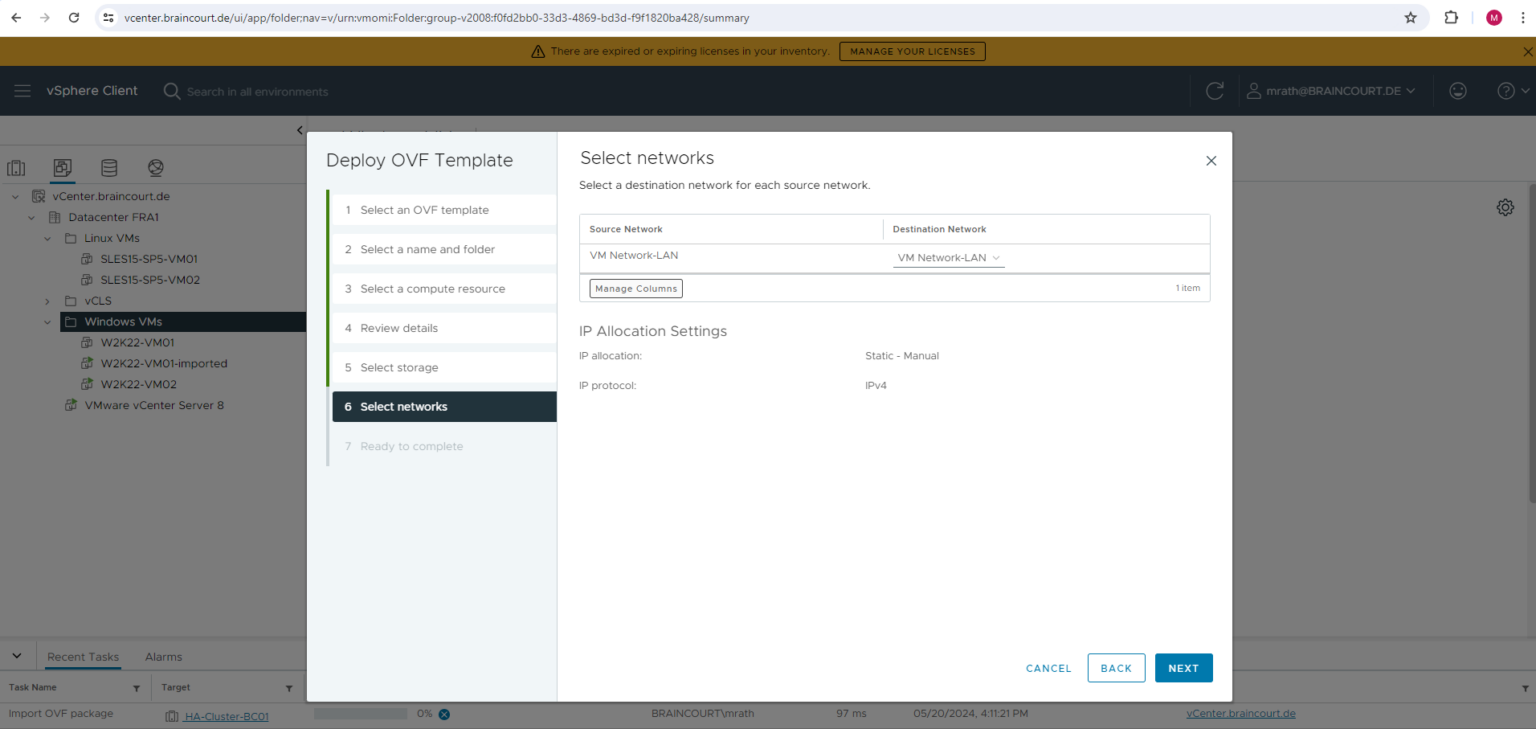Viewport: 1536px width, 729px height.
Task: Click NEXT to continue the OVF wizard
Action: click(x=1183, y=667)
